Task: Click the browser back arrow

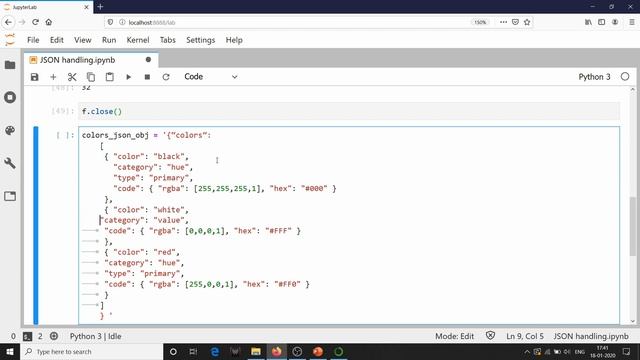Action: 8,22
